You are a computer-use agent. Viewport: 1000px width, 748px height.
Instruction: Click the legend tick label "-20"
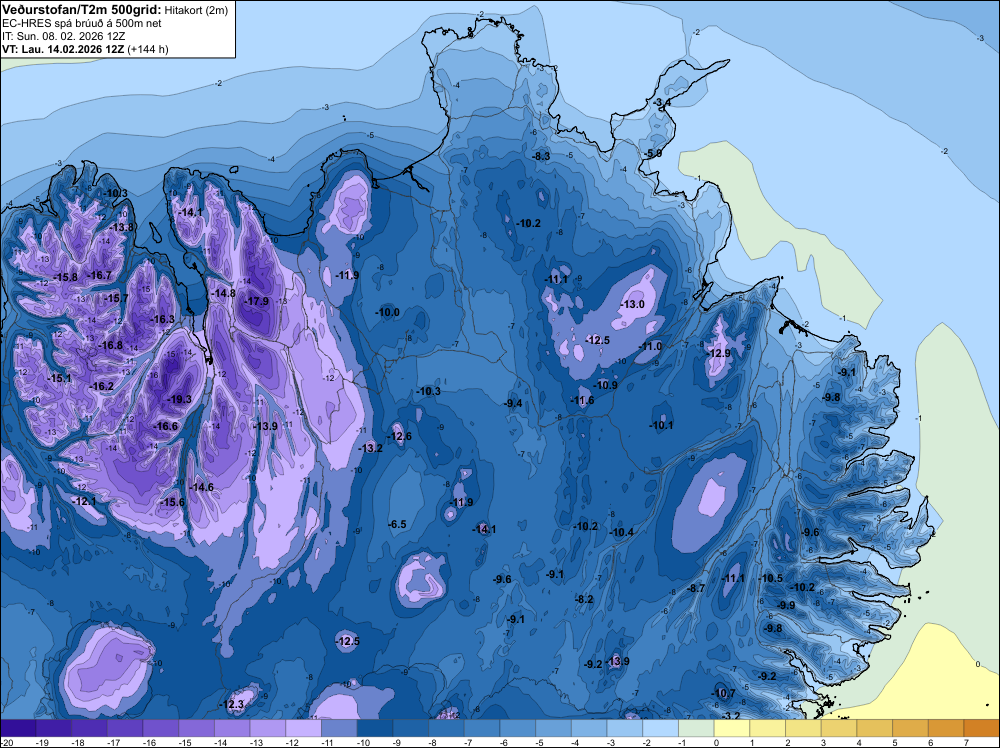[x=7, y=742]
